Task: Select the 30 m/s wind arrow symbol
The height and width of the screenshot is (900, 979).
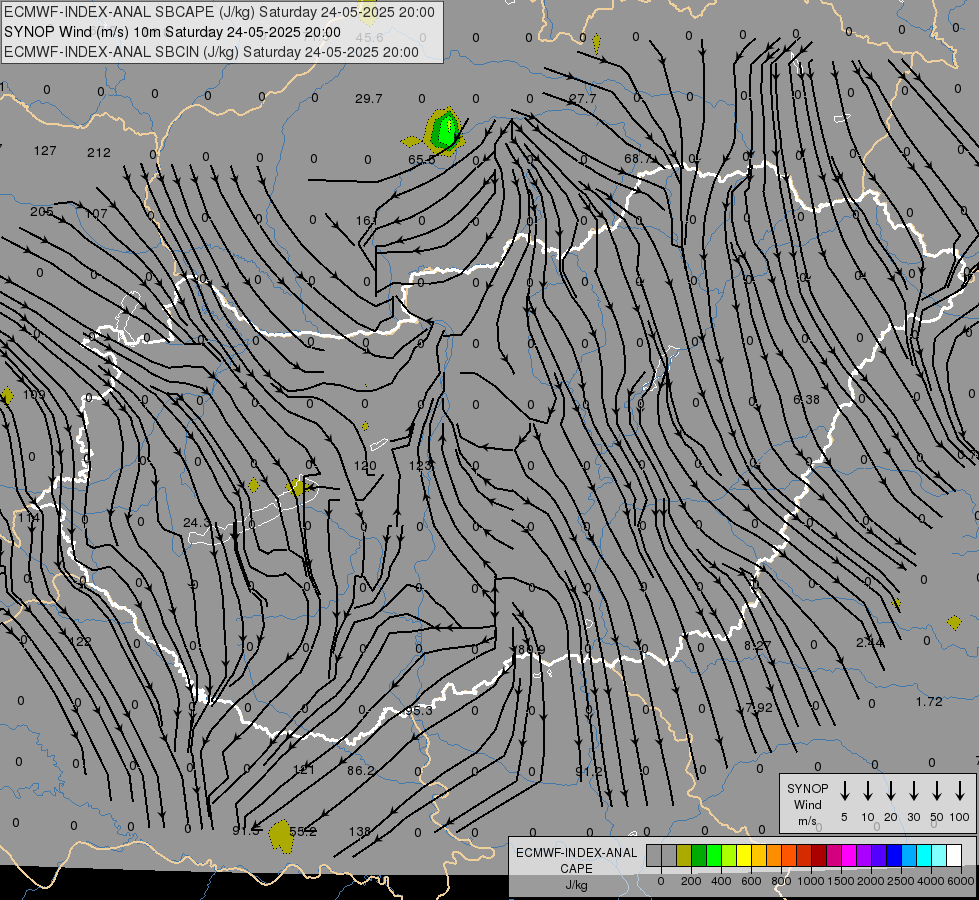Action: pos(913,791)
